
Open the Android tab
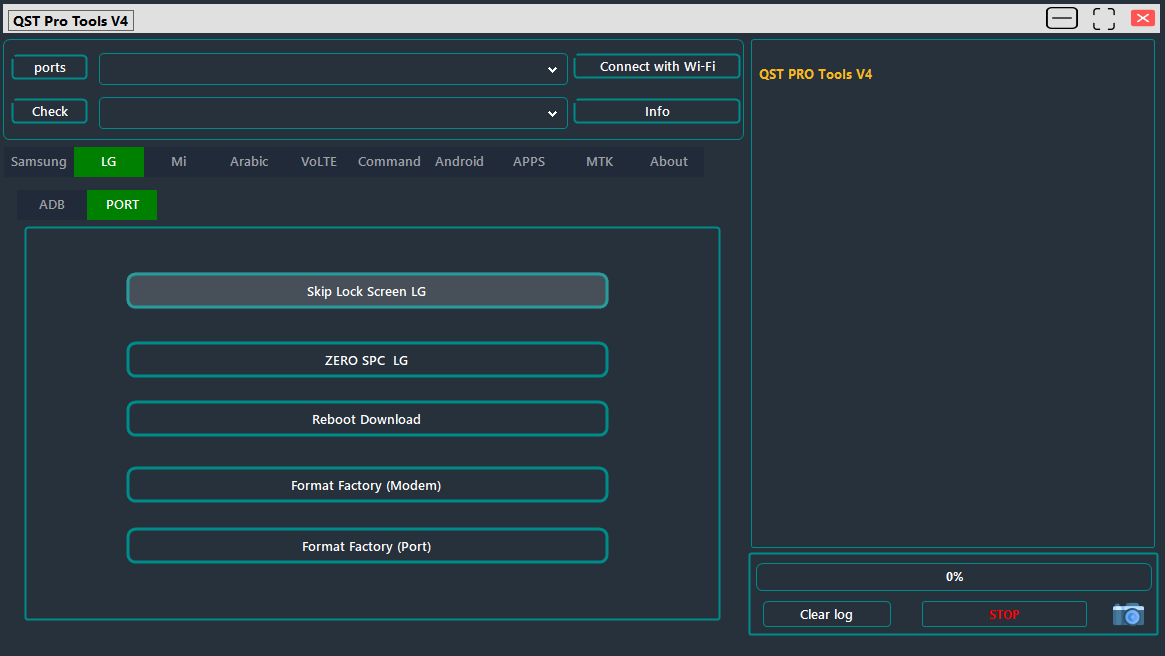pyautogui.click(x=459, y=161)
